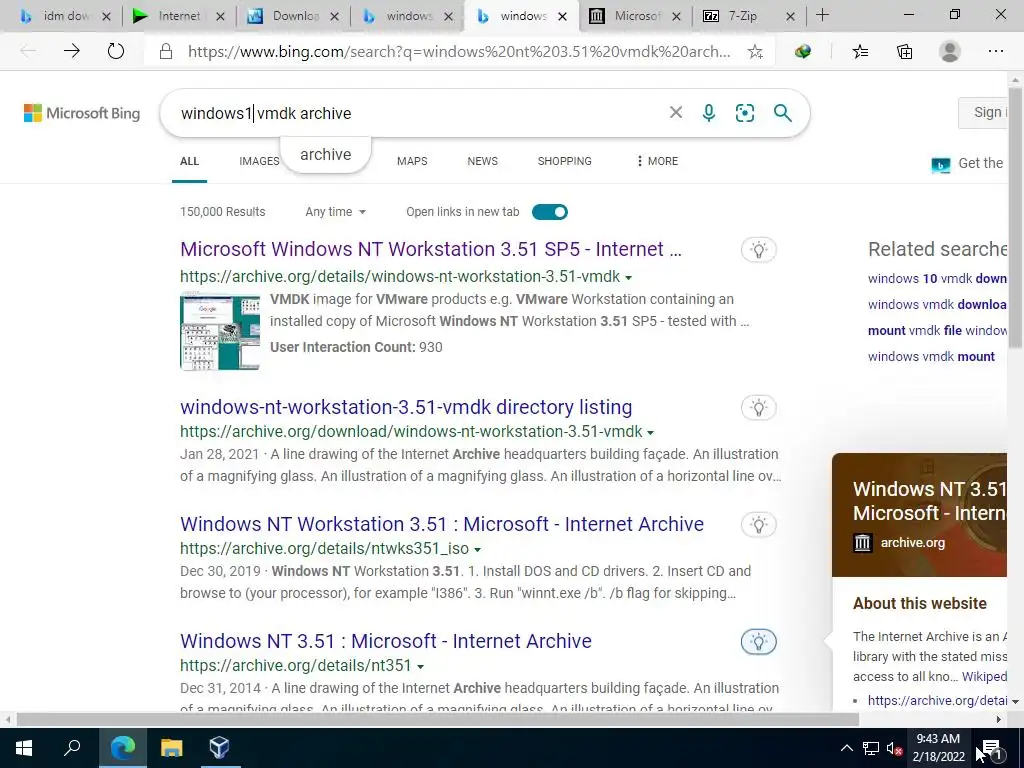Viewport: 1024px width, 768px height.
Task: Close the idm dow tab
Action: [x=106, y=16]
